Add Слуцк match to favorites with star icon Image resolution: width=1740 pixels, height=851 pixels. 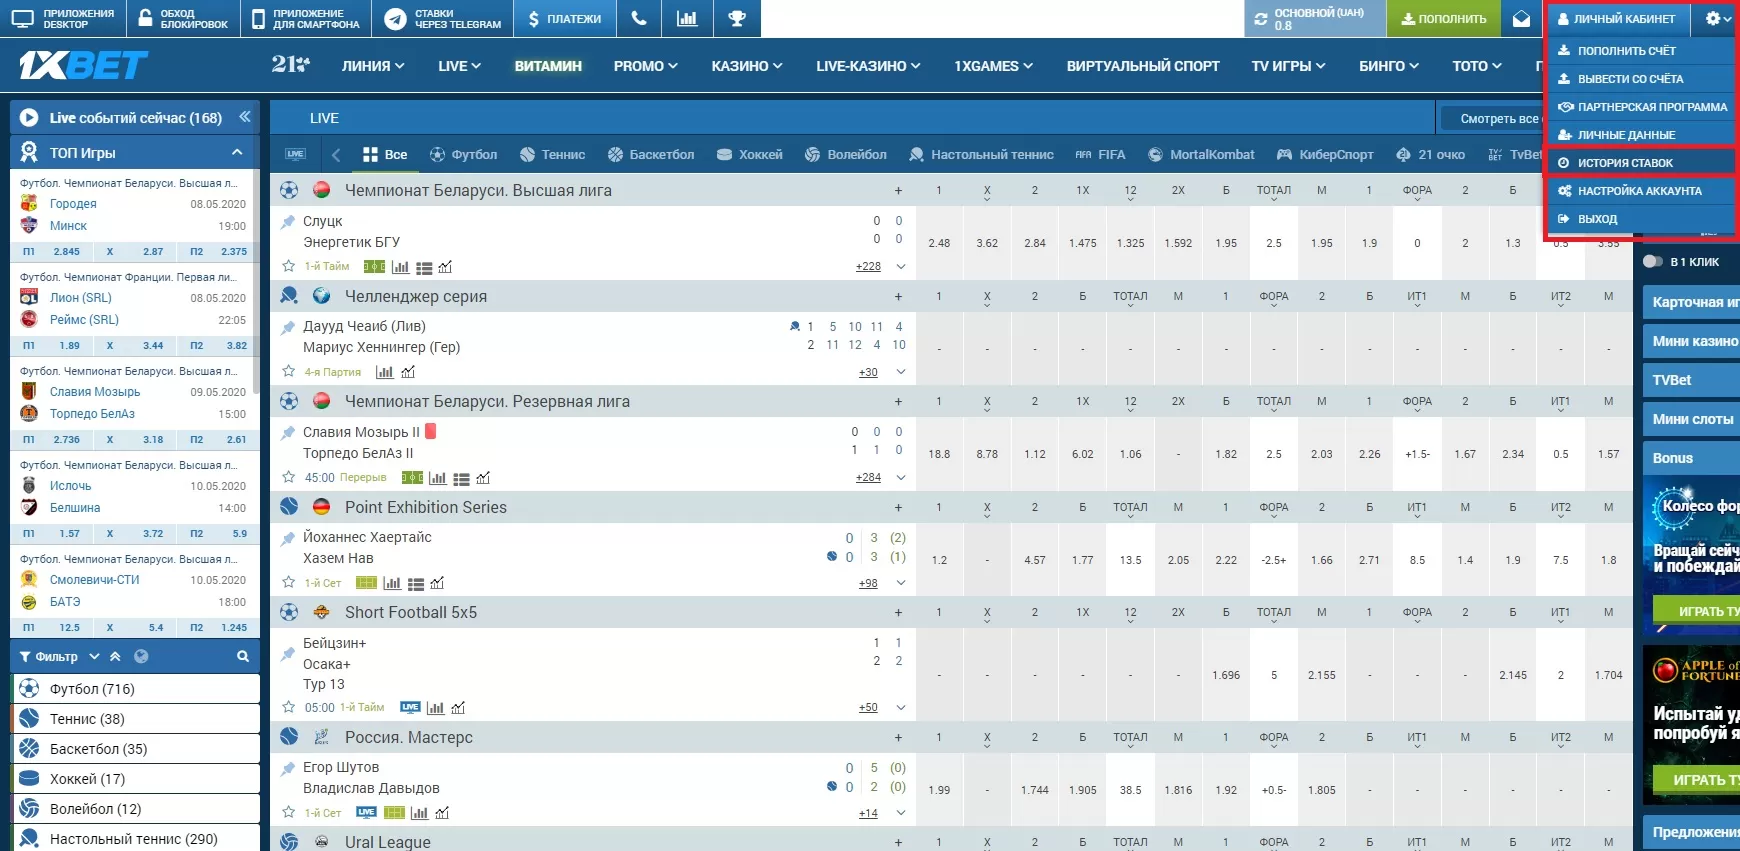coord(289,266)
